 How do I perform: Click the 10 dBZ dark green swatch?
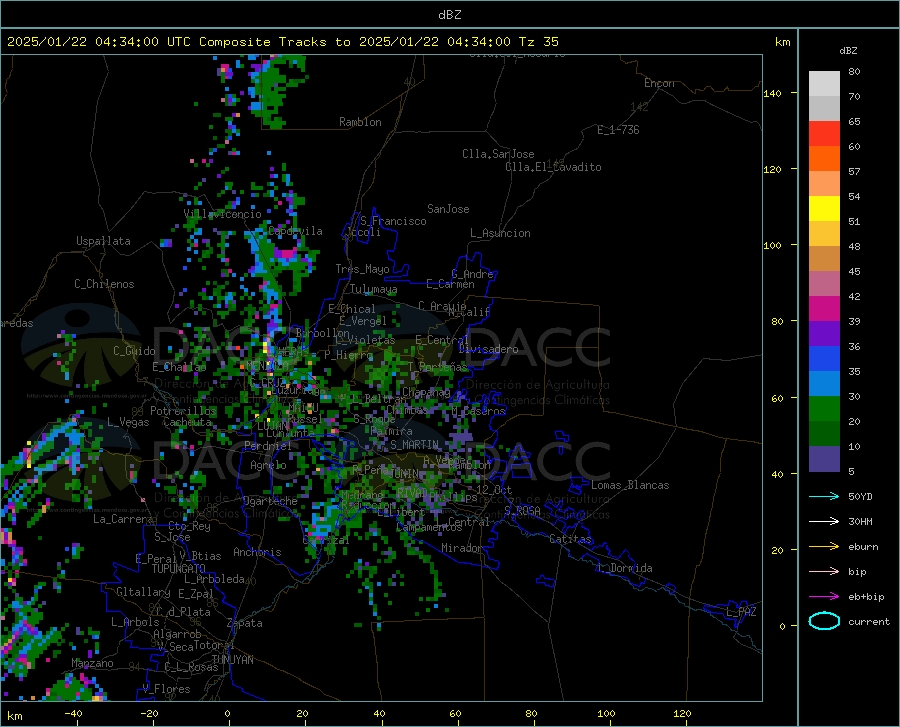point(824,434)
